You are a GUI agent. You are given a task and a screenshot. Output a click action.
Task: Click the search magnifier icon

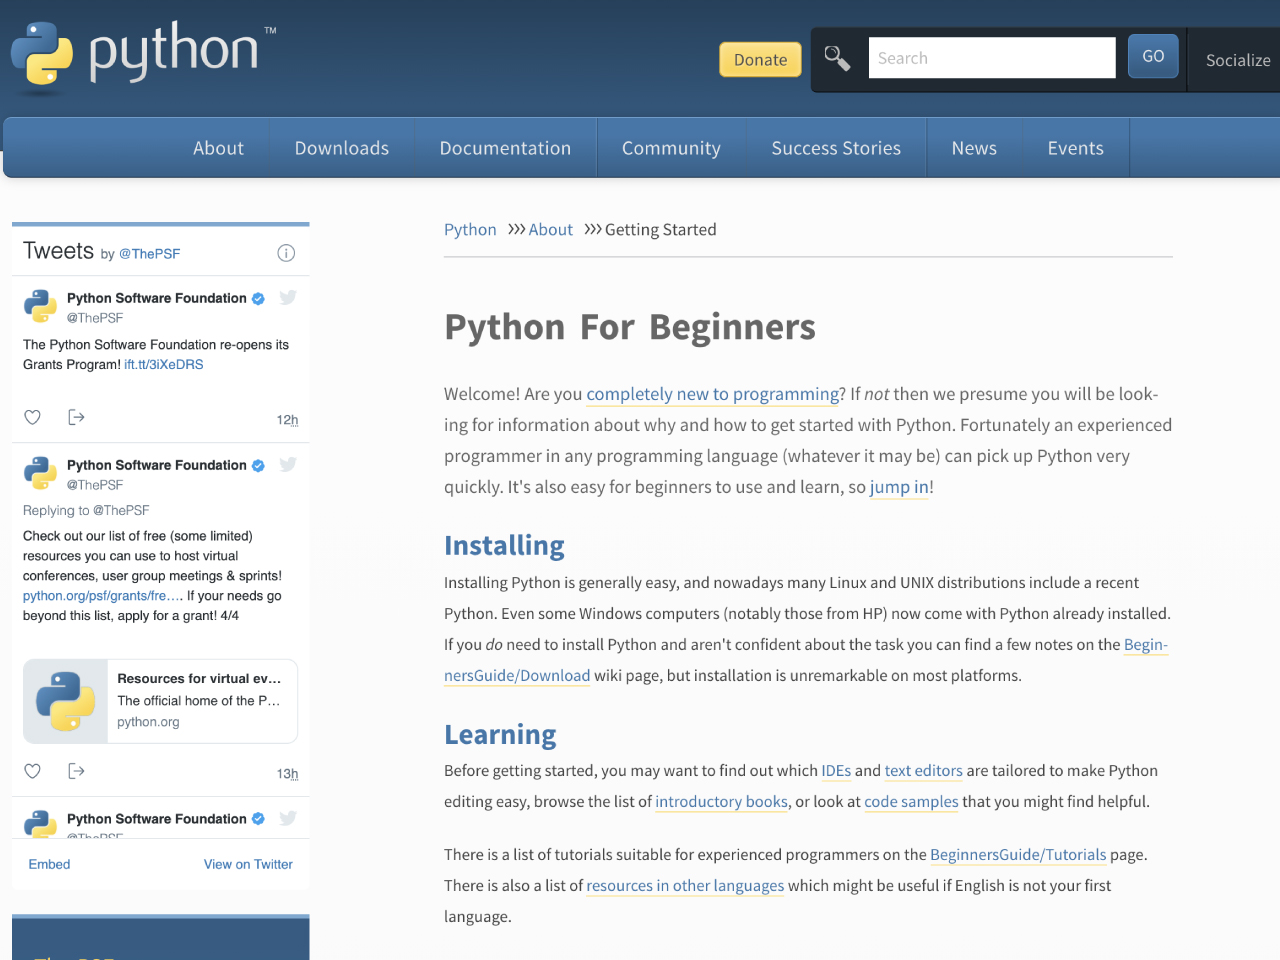[x=837, y=58]
